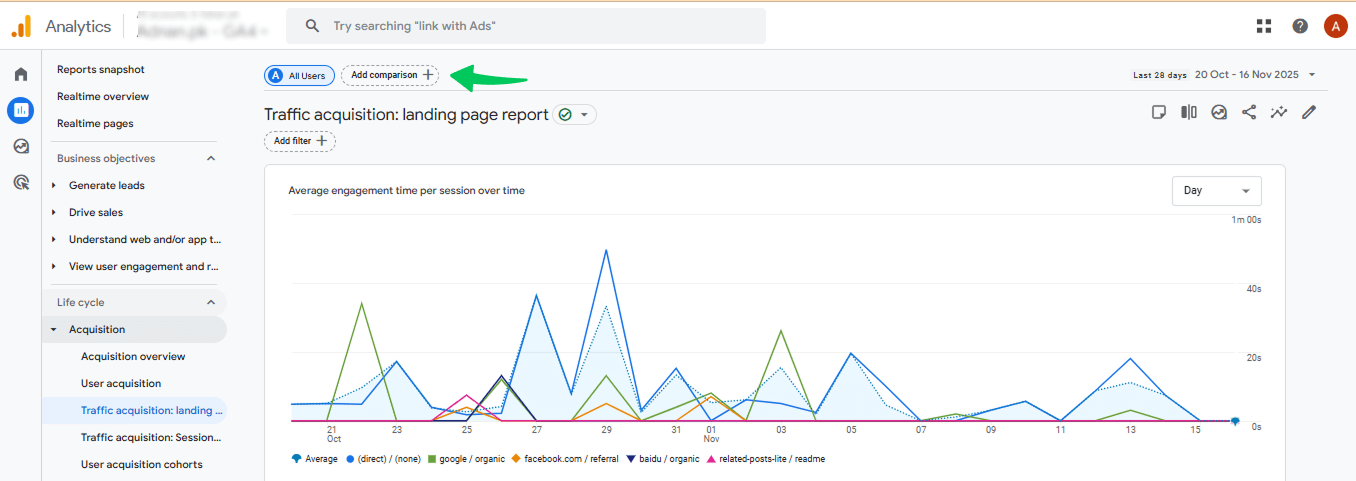Click the Add comparison button
This screenshot has height=481, width=1356.
coord(390,75)
